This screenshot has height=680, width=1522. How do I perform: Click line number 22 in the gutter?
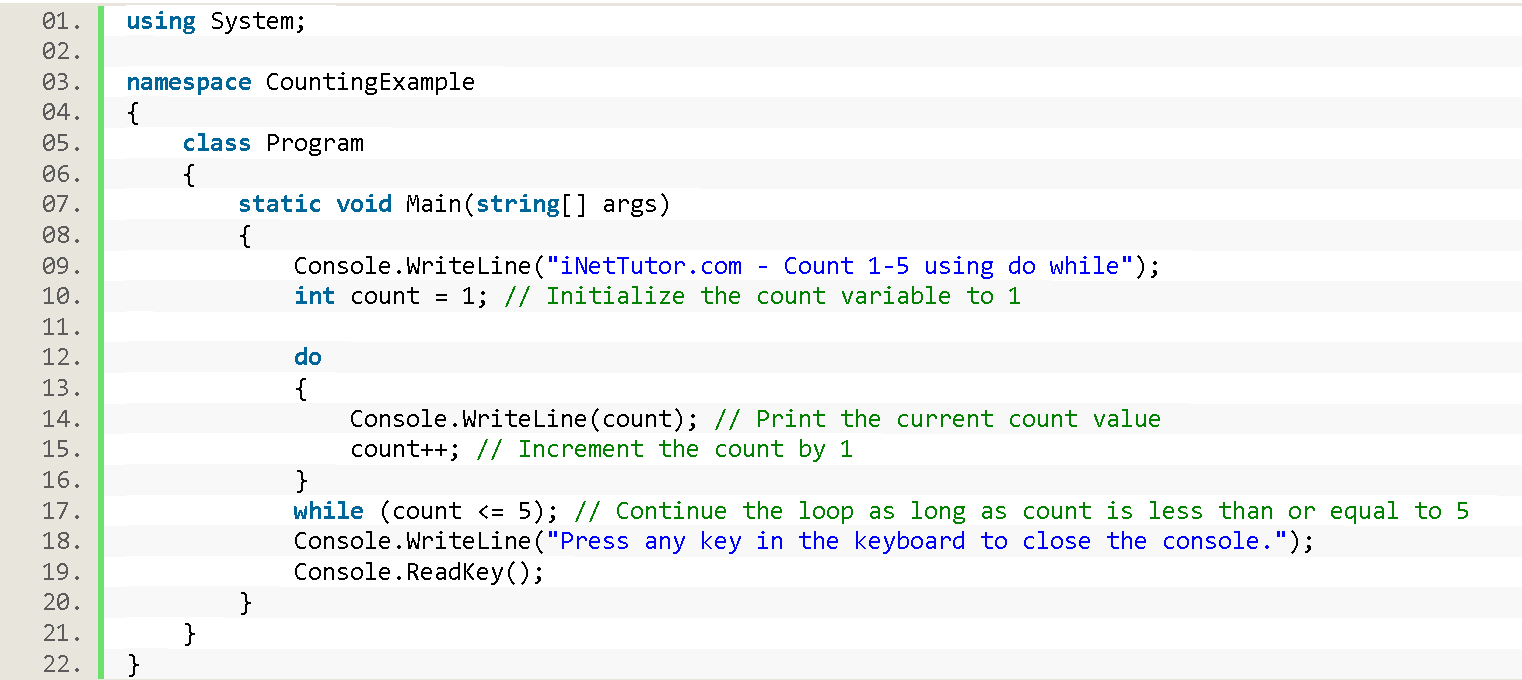[x=62, y=664]
